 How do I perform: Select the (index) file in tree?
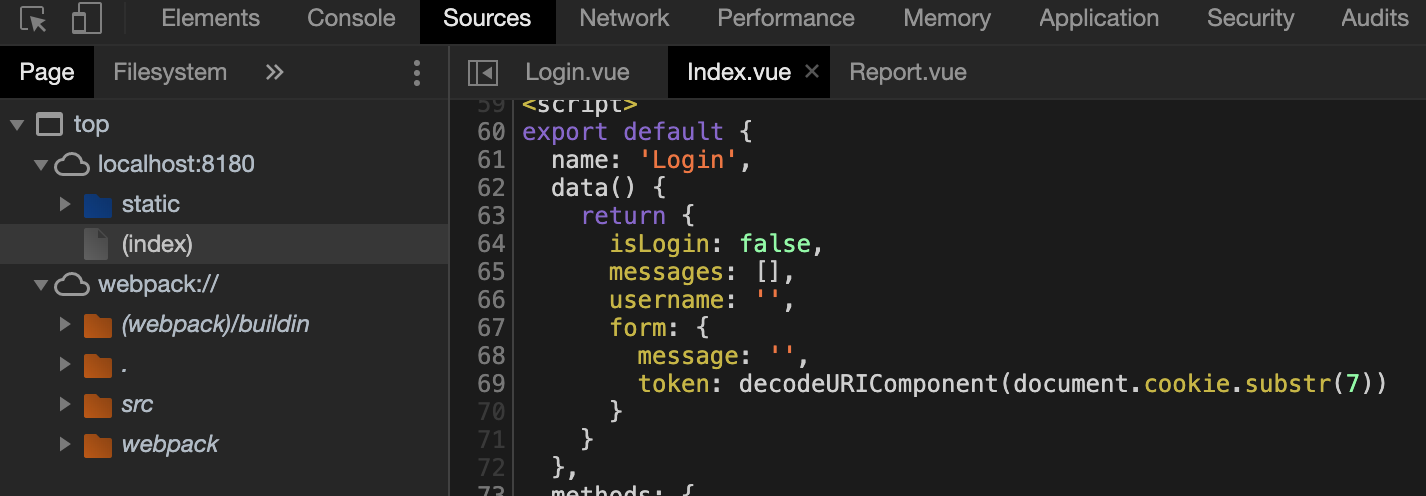[157, 244]
